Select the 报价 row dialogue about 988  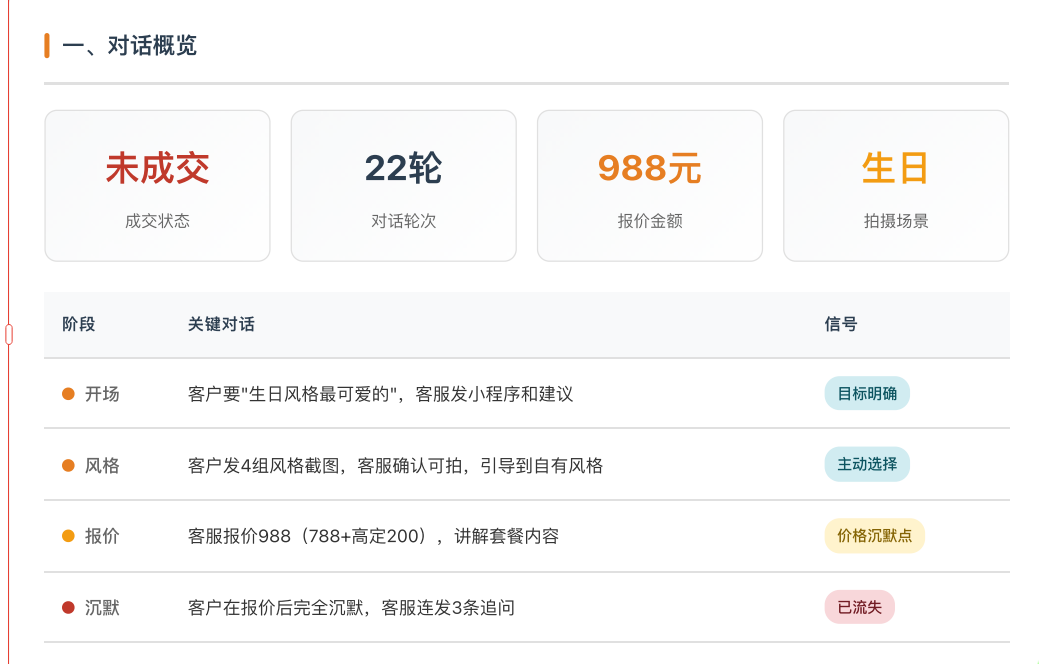373,536
